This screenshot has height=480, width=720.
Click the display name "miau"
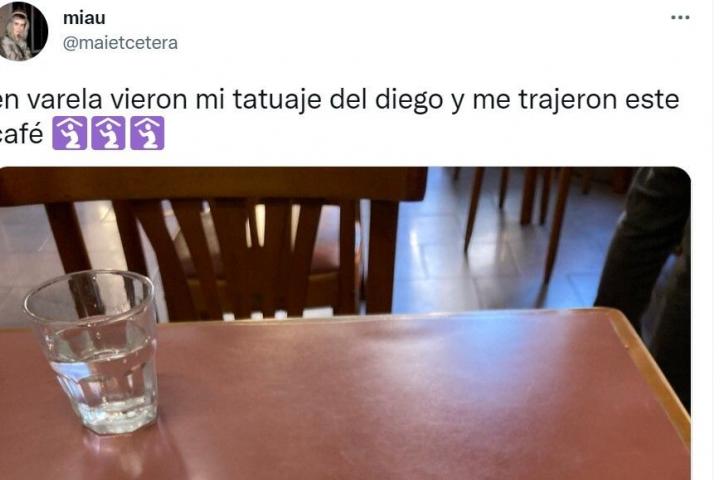click(x=84, y=18)
